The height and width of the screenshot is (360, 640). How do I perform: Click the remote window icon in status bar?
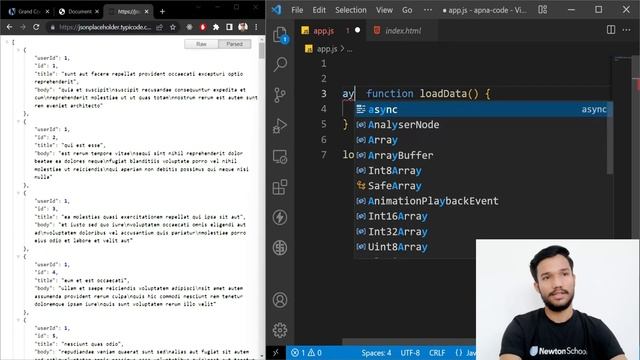click(276, 353)
